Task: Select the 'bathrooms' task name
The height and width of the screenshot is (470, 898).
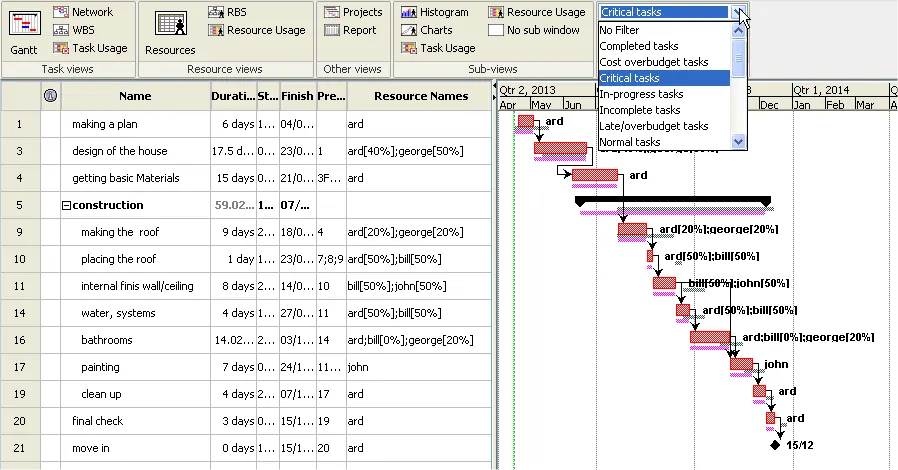Action: pos(107,340)
